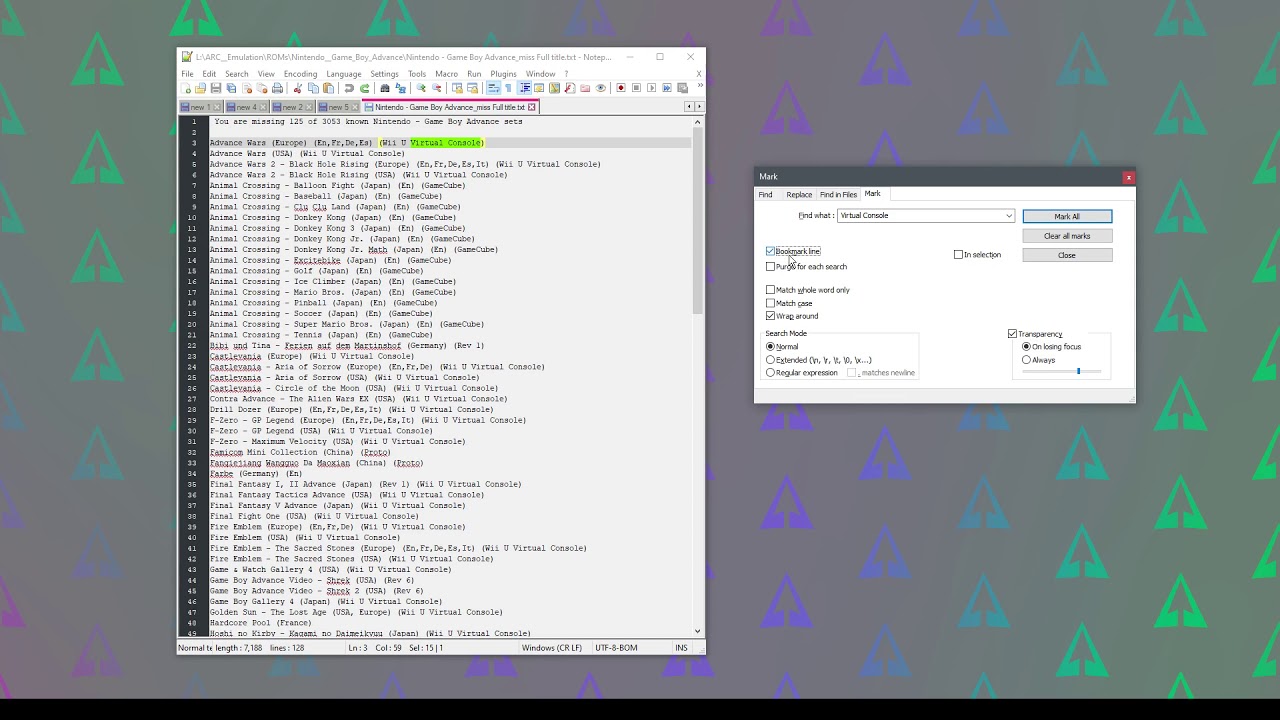The width and height of the screenshot is (1280, 720).
Task: Click the Zoom Out toolbar icon
Action: pyautogui.click(x=436, y=88)
